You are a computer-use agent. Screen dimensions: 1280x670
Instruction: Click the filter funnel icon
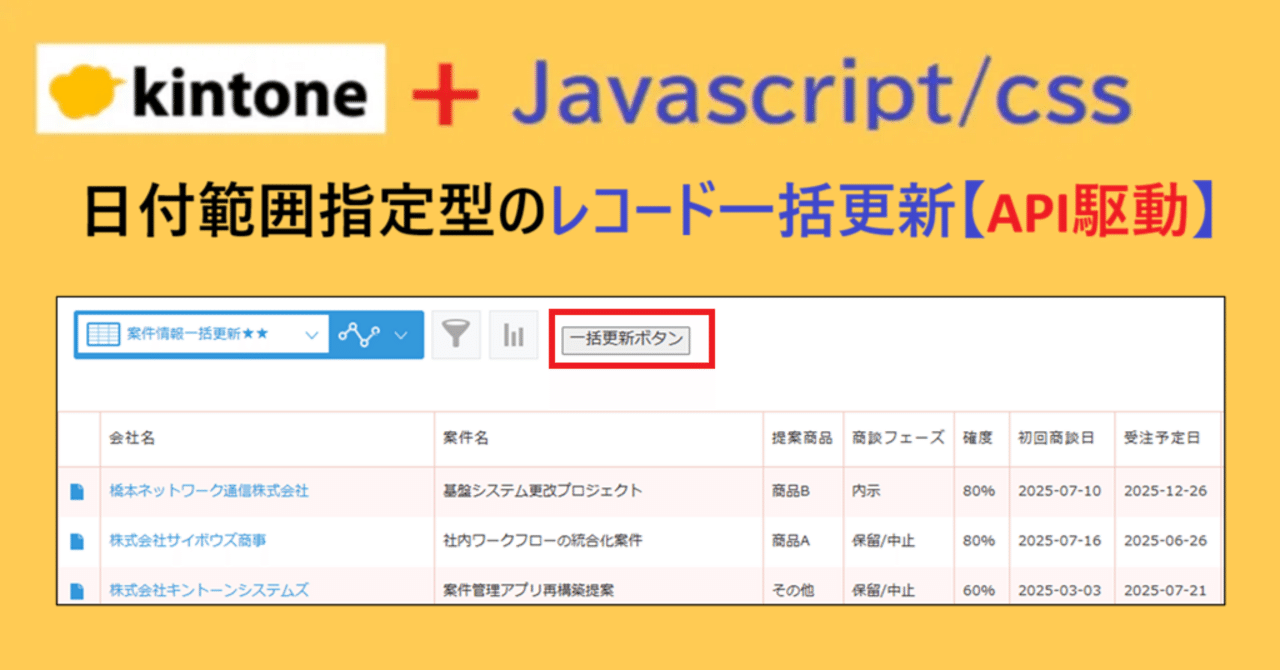point(456,335)
